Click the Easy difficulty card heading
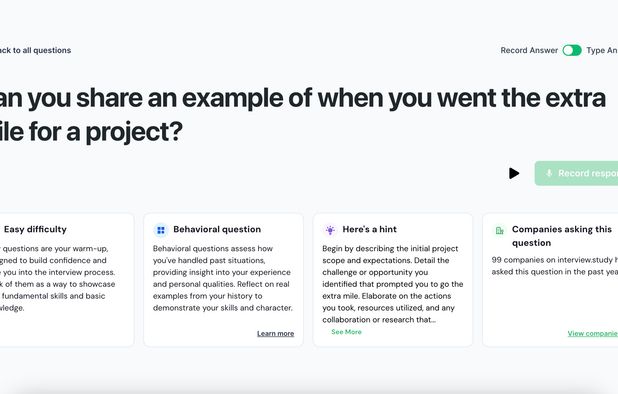 [35, 229]
